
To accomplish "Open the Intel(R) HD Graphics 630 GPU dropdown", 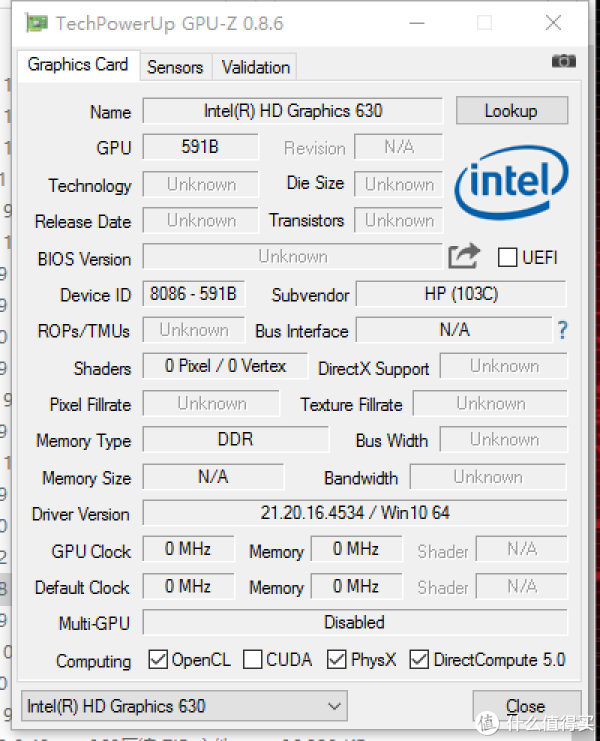I will [x=184, y=706].
